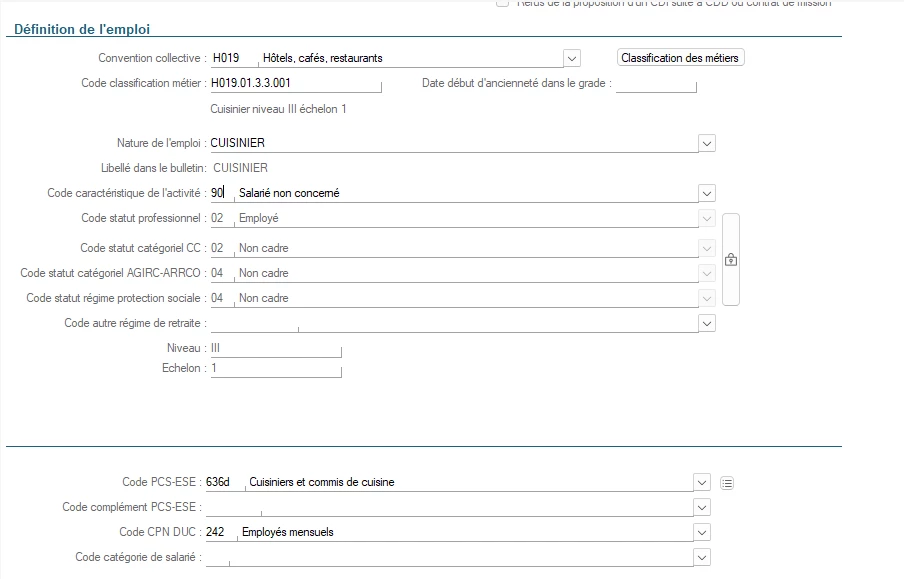Open the Code CPN DUC dropdown

pyautogui.click(x=702, y=532)
